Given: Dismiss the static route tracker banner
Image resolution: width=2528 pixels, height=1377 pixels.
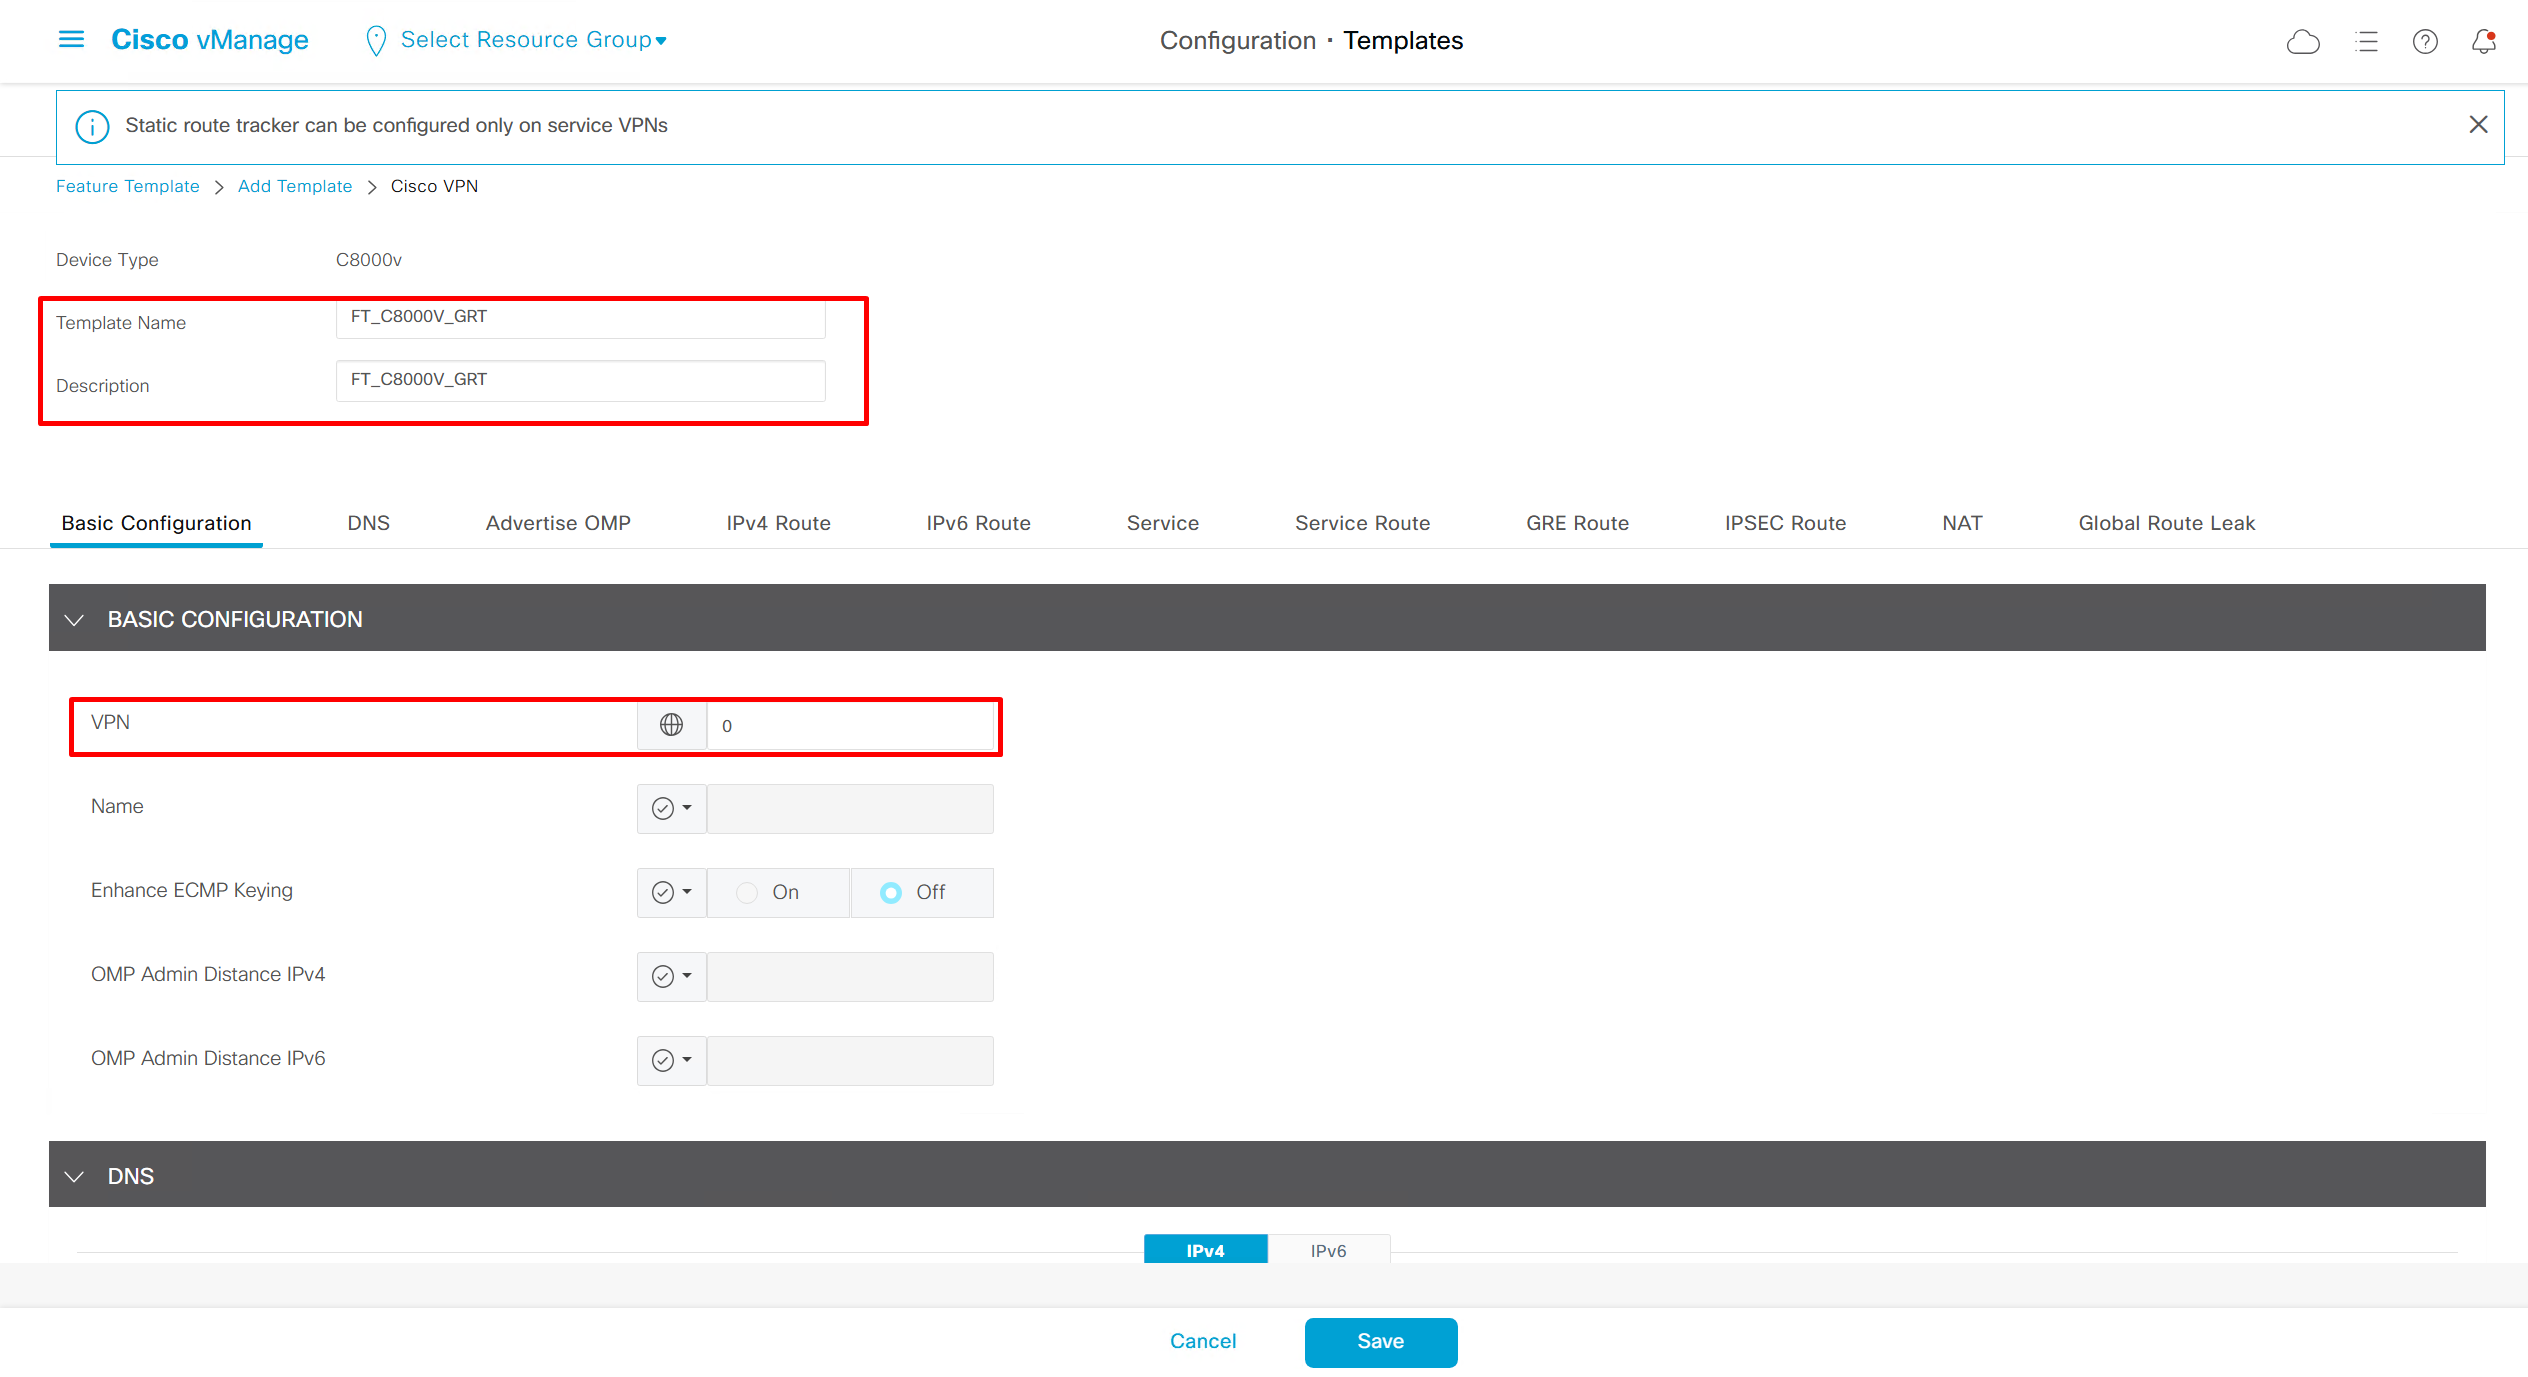Looking at the screenshot, I should [x=2478, y=125].
